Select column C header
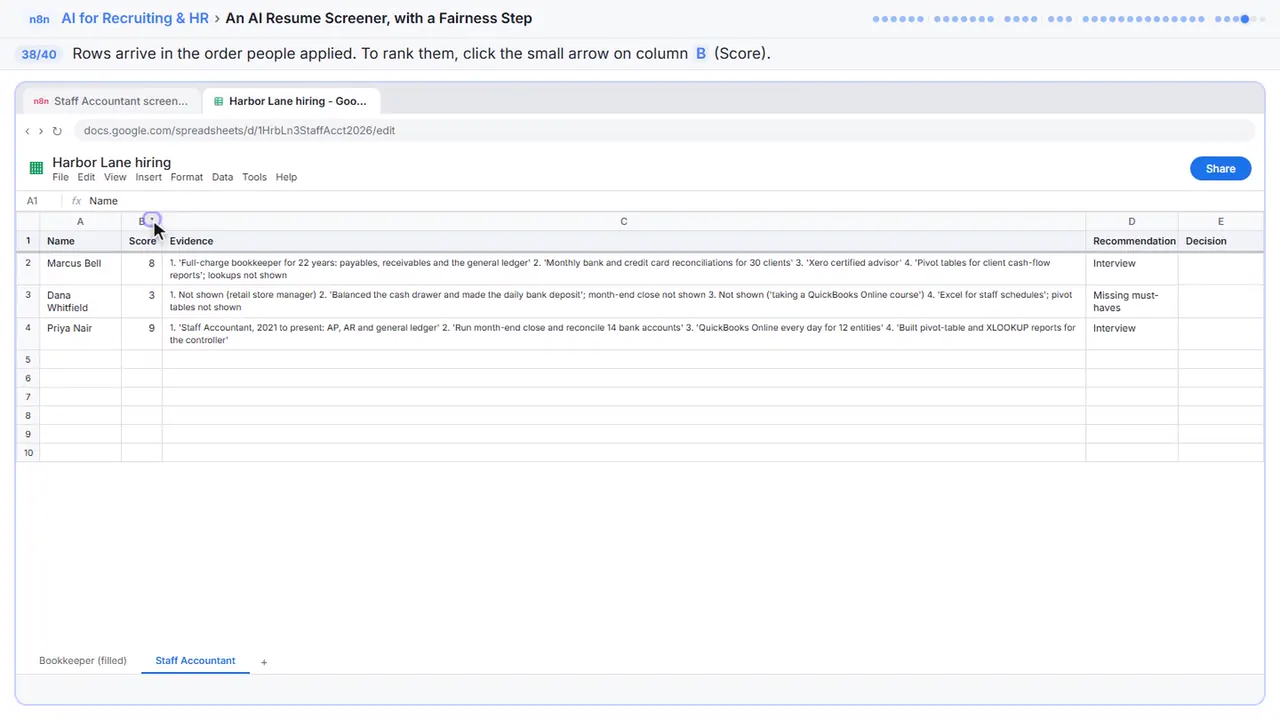1280x720 pixels. [x=624, y=221]
